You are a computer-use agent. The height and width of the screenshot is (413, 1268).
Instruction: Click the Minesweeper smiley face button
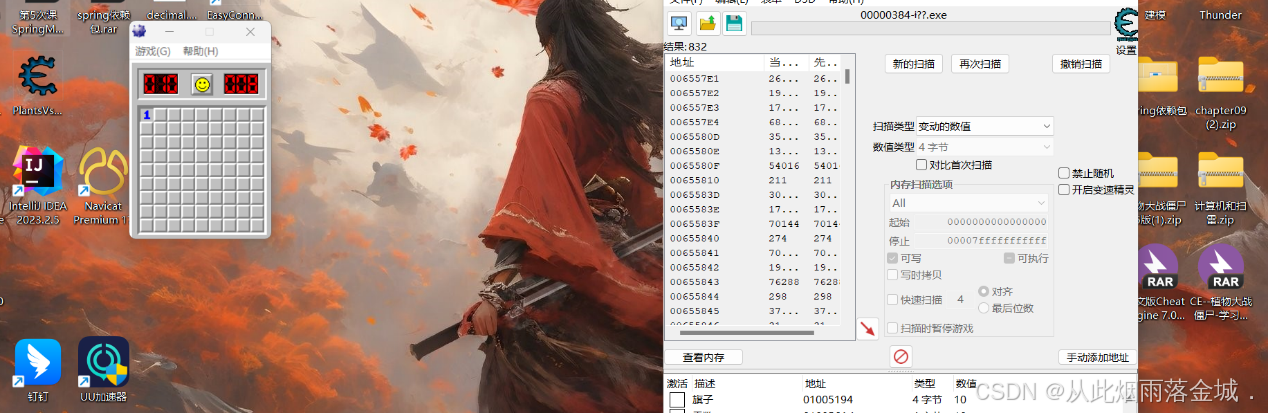[x=202, y=84]
